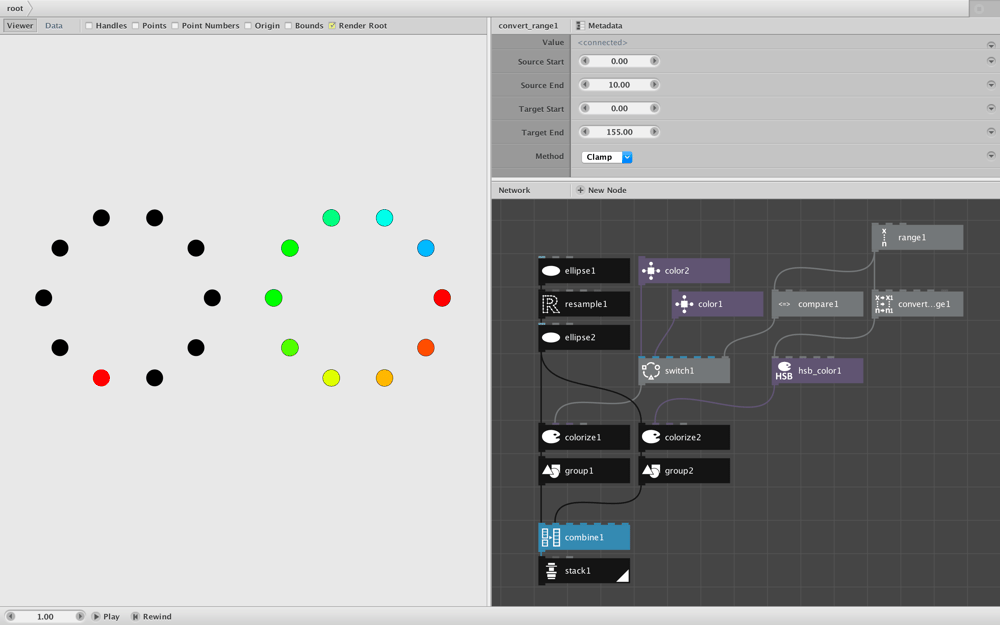Viewport: 1000px width, 625px height.
Task: Select the convert_range1 node icon
Action: pos(884,304)
